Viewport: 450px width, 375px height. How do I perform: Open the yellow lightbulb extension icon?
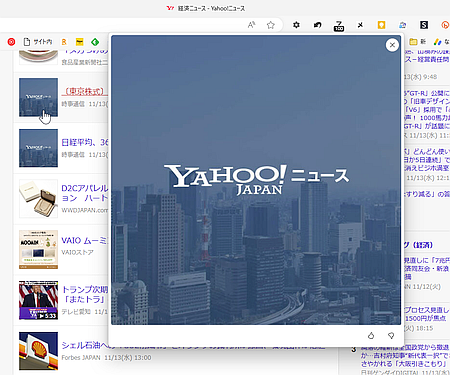coord(381,25)
